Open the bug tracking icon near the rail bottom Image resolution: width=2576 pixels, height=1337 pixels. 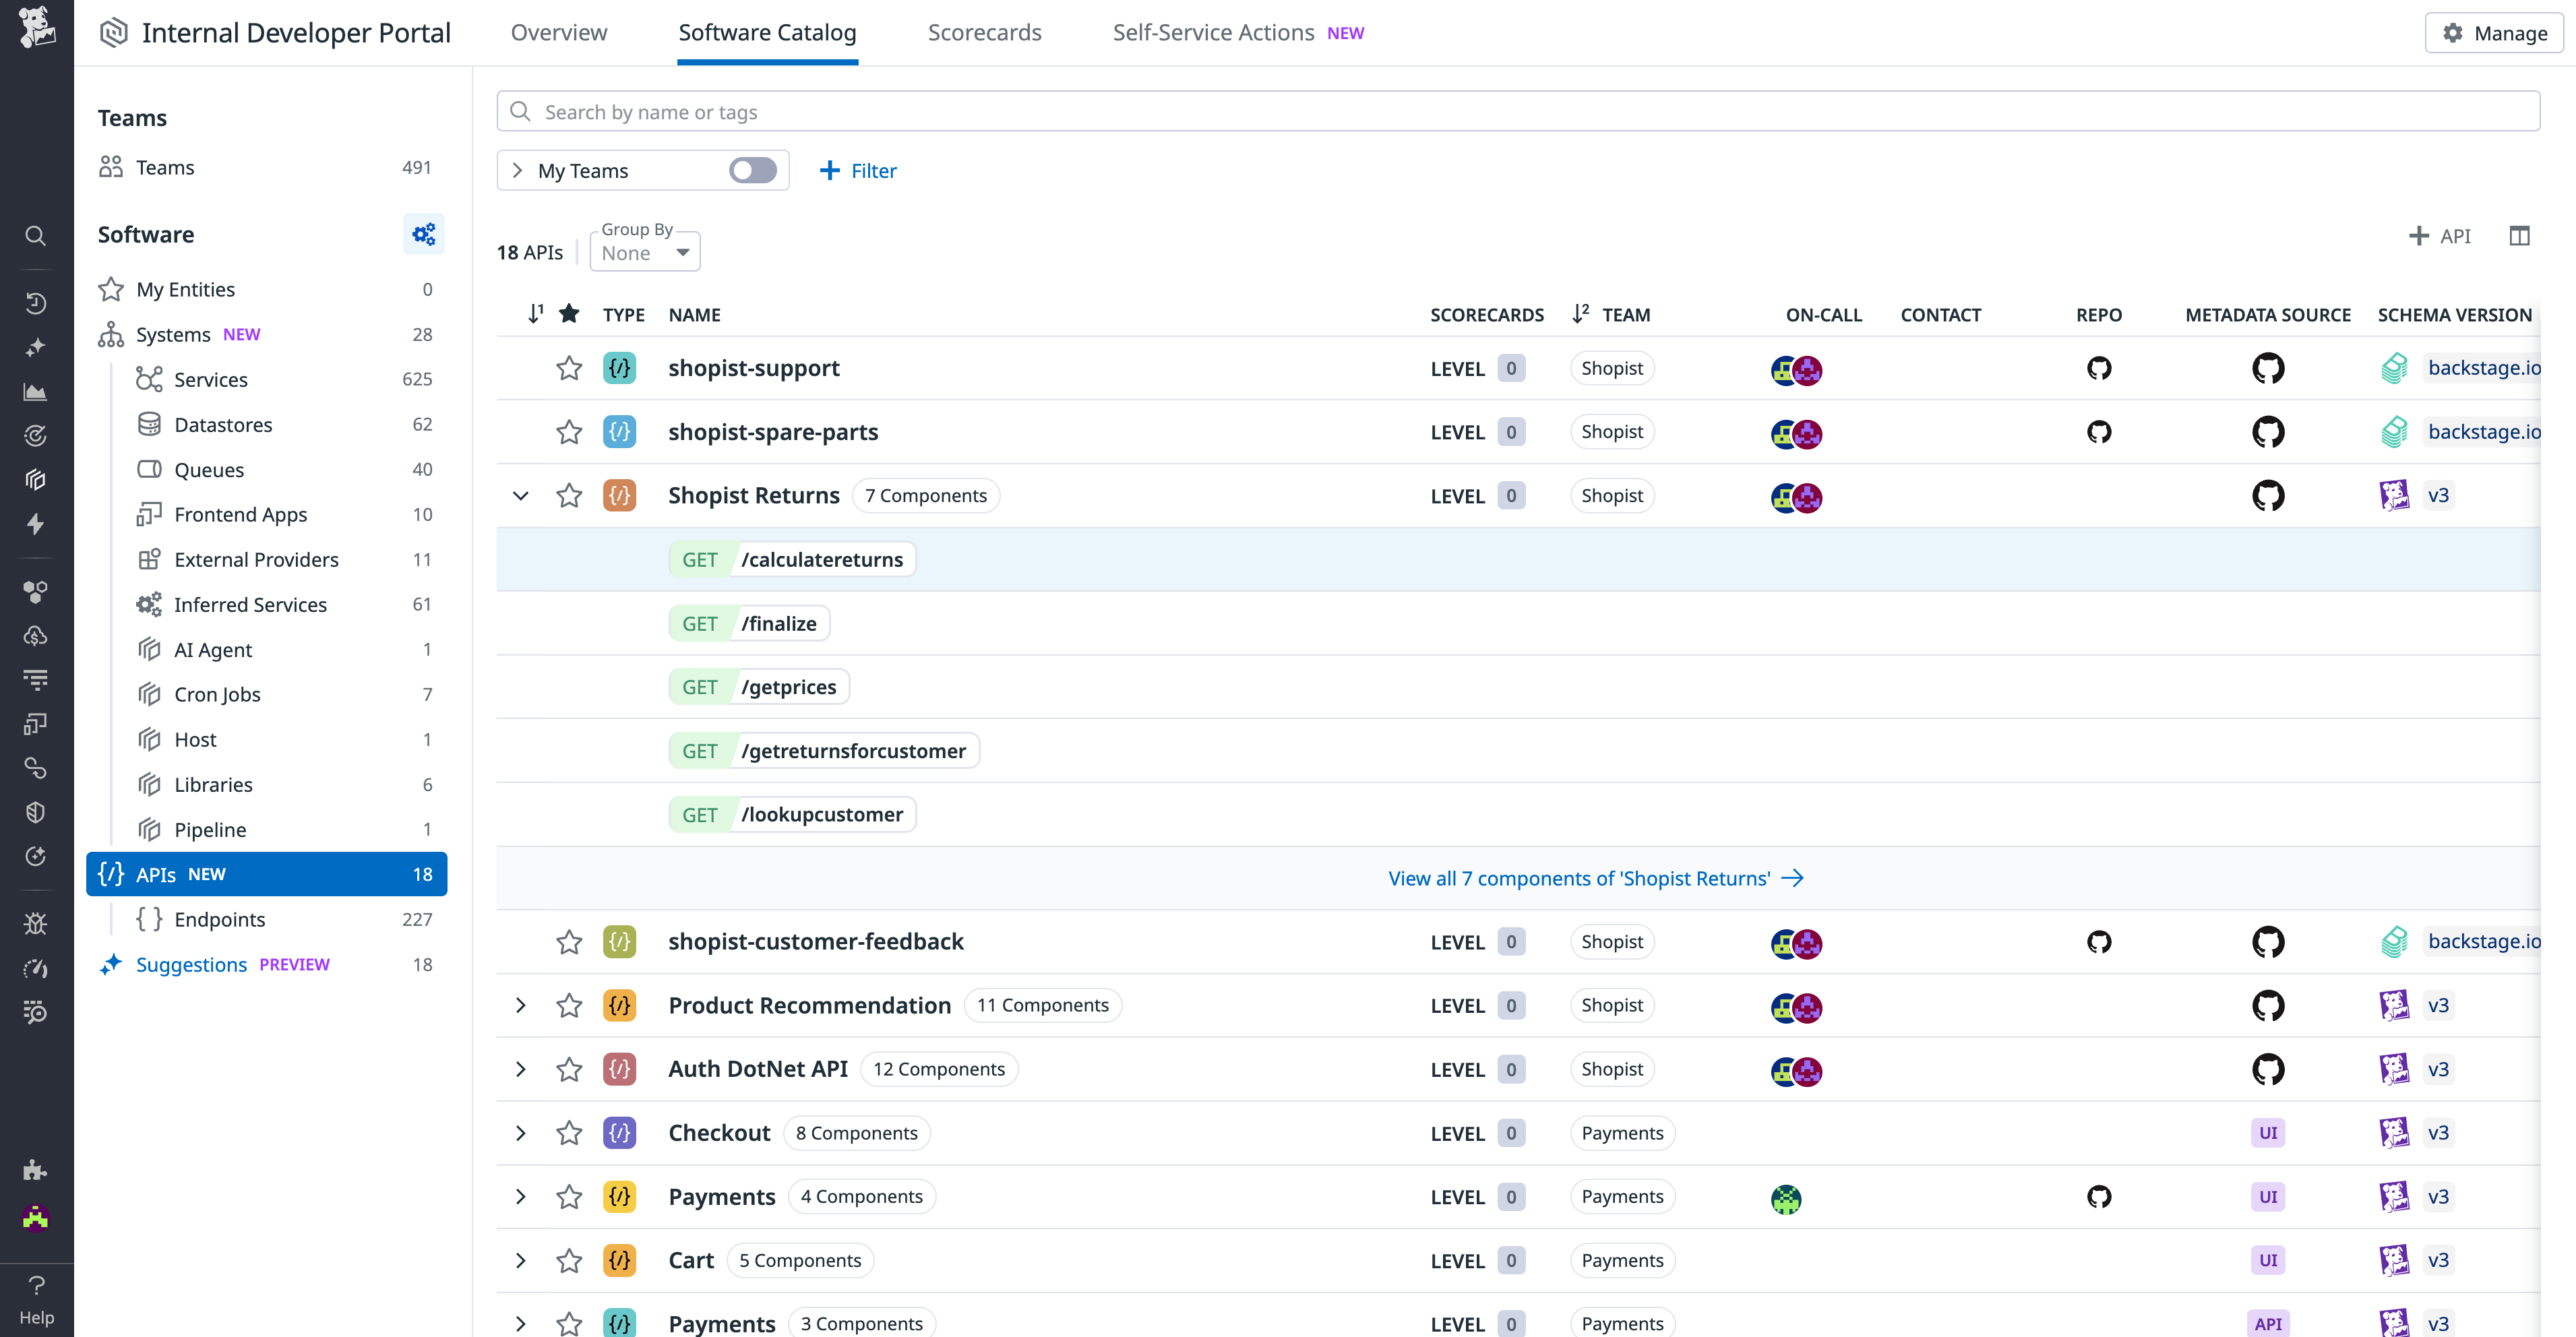pyautogui.click(x=36, y=923)
